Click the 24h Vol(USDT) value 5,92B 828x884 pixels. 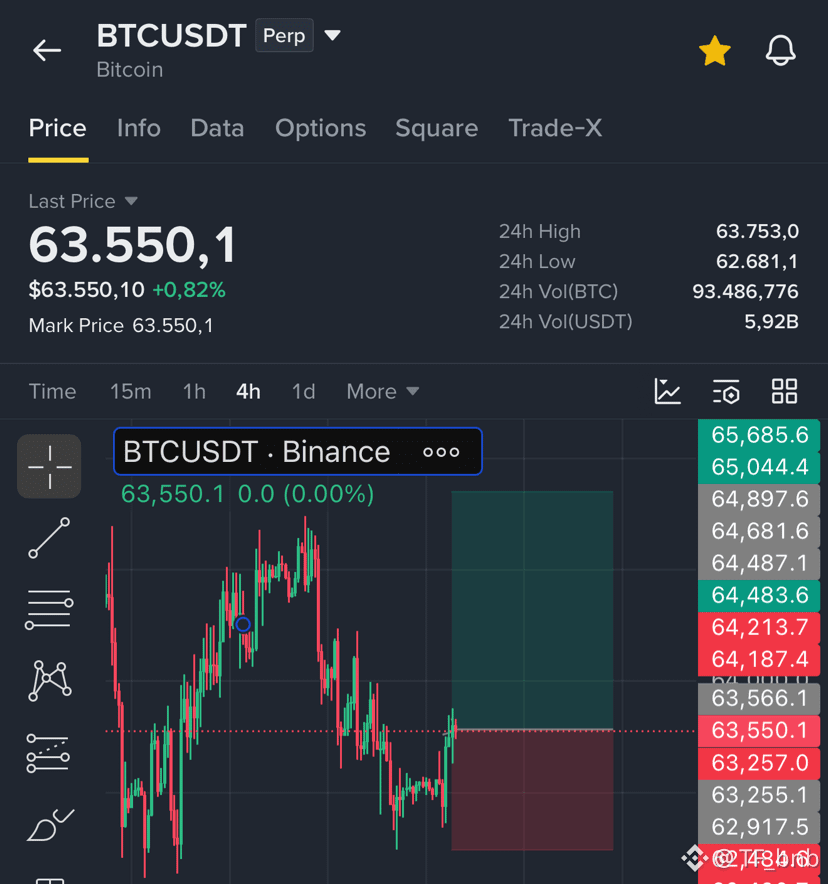pos(771,321)
